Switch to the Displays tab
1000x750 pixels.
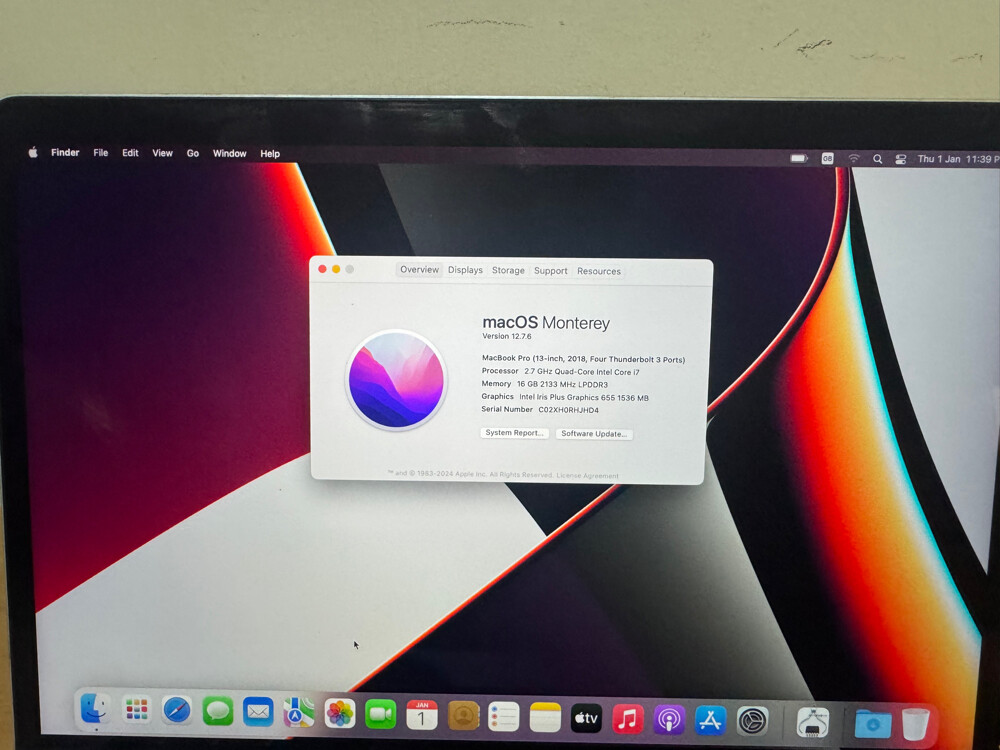point(465,270)
